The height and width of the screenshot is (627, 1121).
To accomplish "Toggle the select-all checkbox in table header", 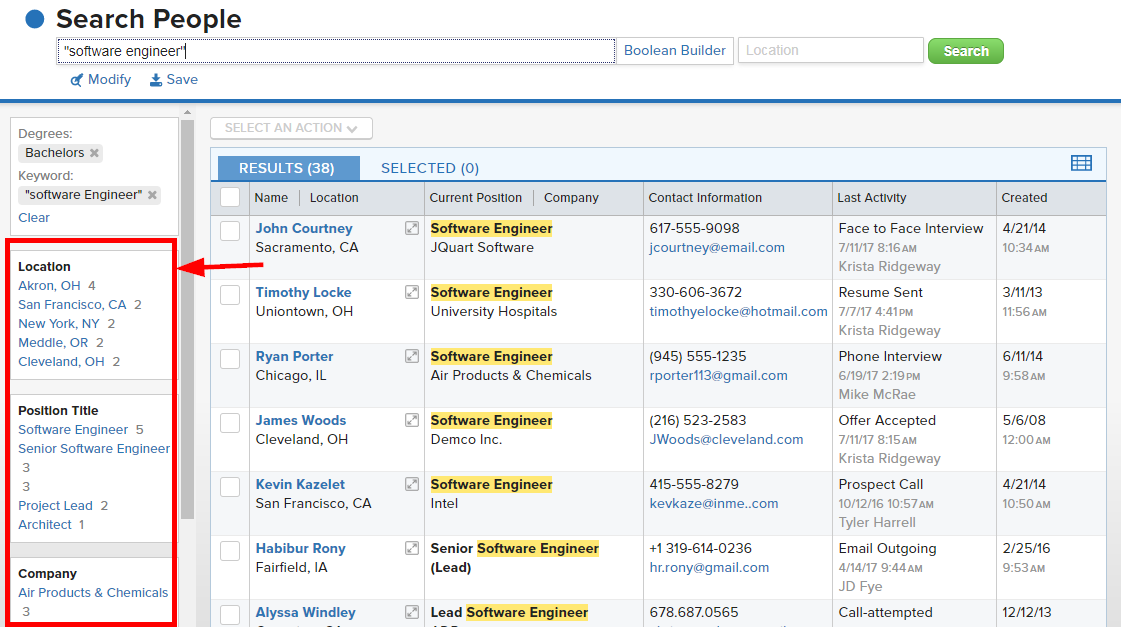I will tap(230, 198).
